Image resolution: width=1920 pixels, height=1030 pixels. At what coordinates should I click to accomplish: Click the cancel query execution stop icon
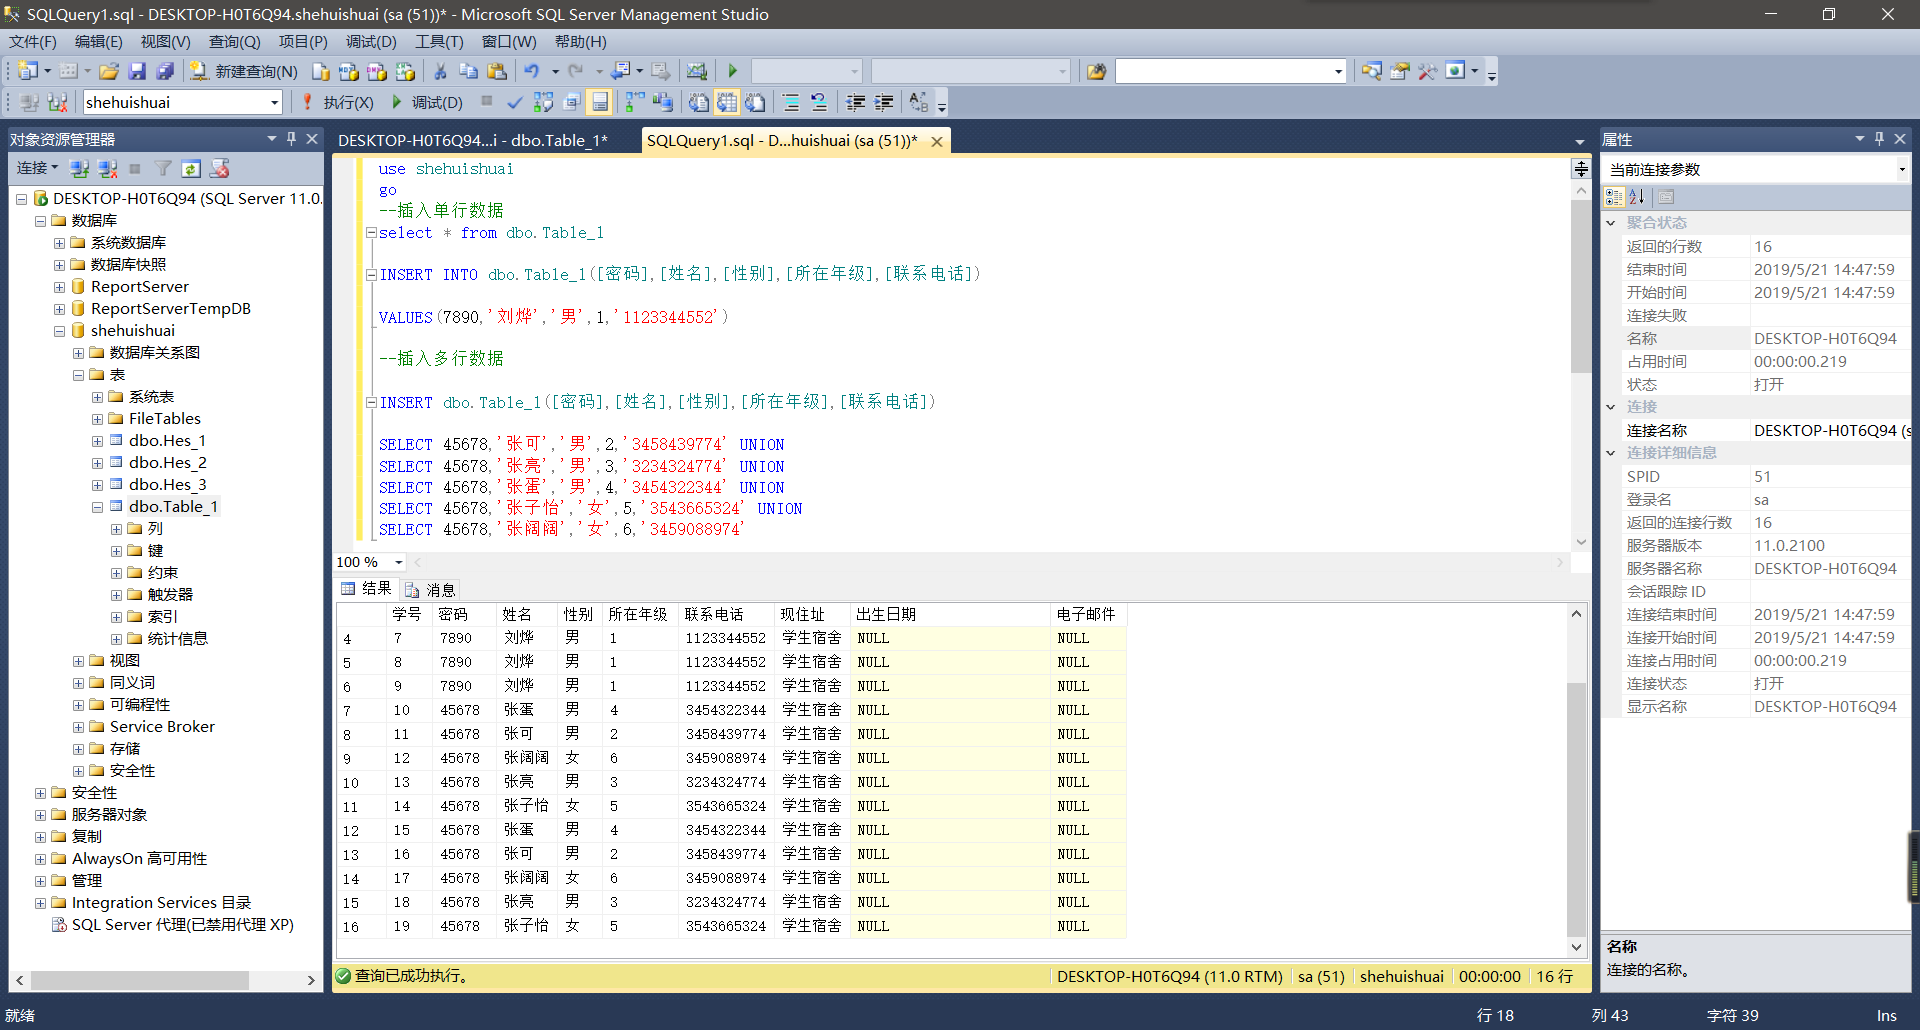(x=486, y=102)
